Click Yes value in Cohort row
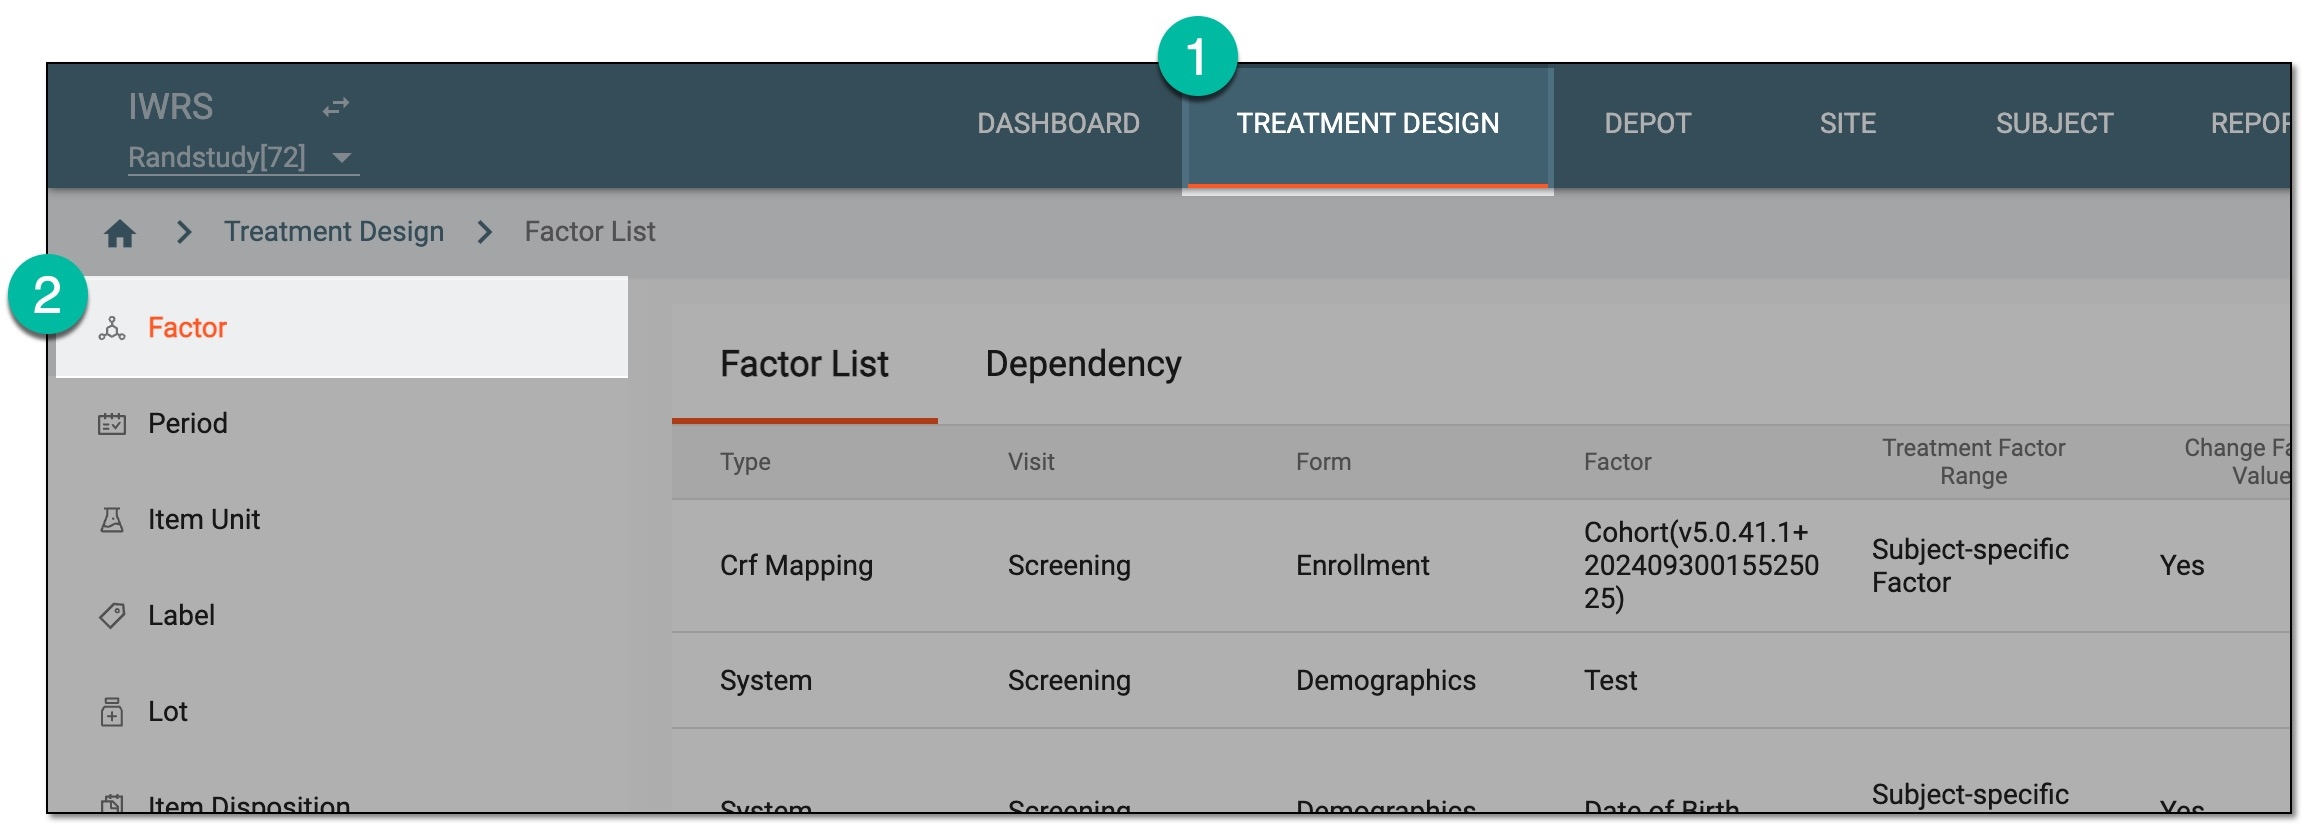Screen dimensions: 2302x824 tap(2181, 565)
